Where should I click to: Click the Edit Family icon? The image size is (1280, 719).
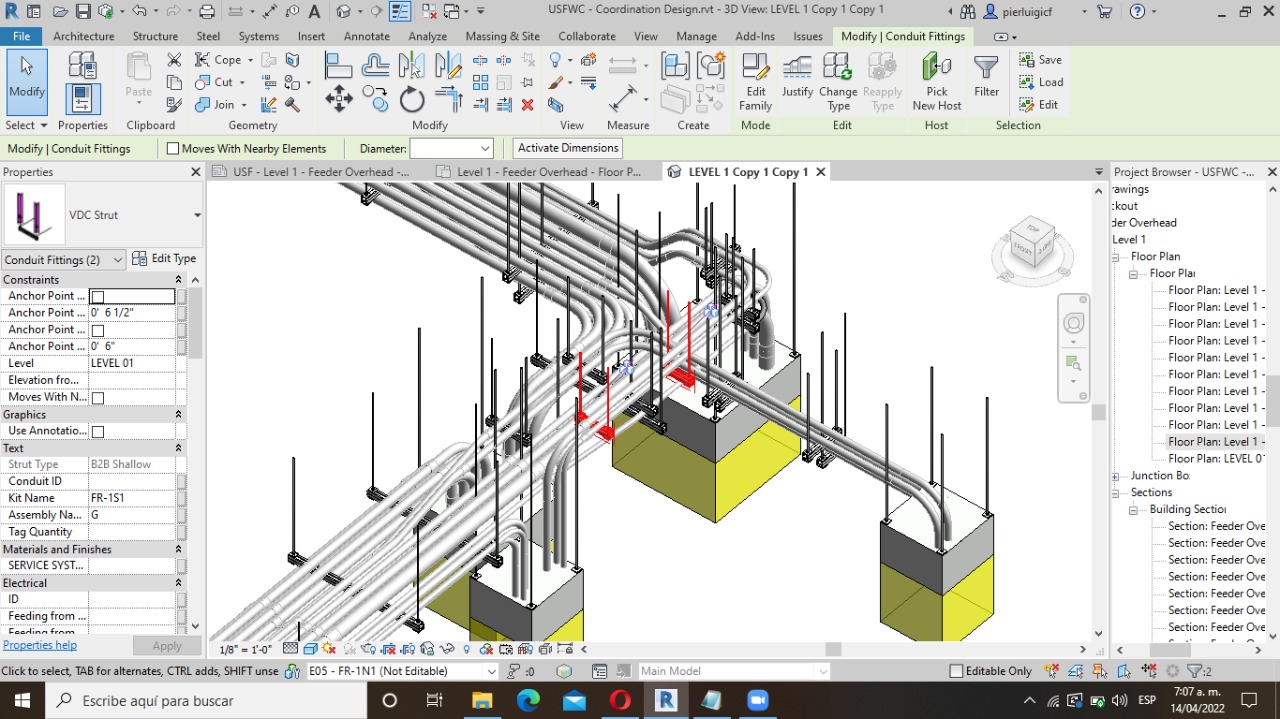coord(755,80)
